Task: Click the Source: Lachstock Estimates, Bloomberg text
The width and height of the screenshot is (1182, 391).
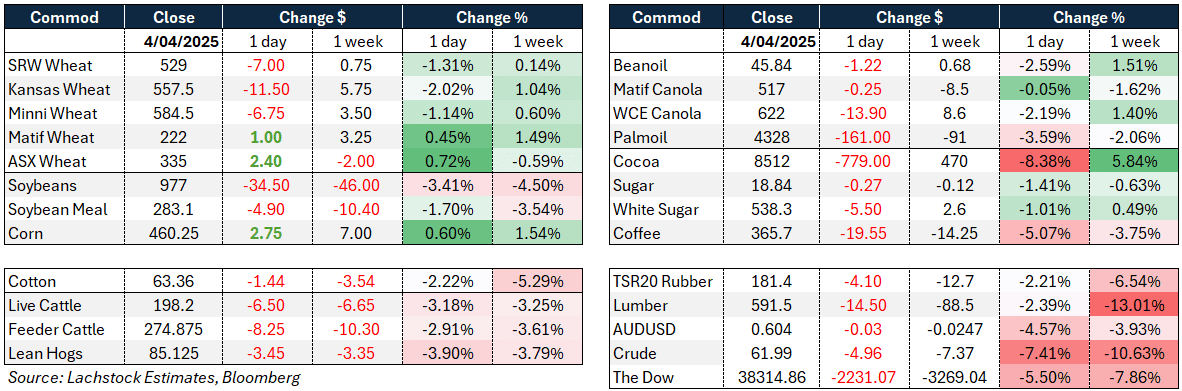Action: click(x=153, y=378)
